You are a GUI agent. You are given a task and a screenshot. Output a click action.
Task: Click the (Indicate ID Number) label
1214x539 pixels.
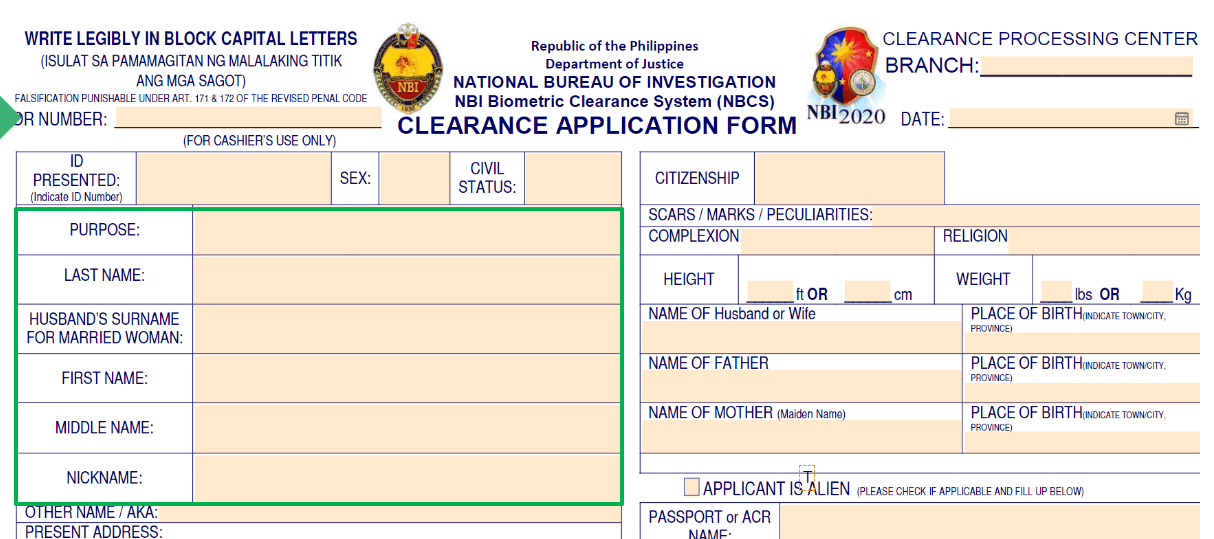click(x=76, y=197)
